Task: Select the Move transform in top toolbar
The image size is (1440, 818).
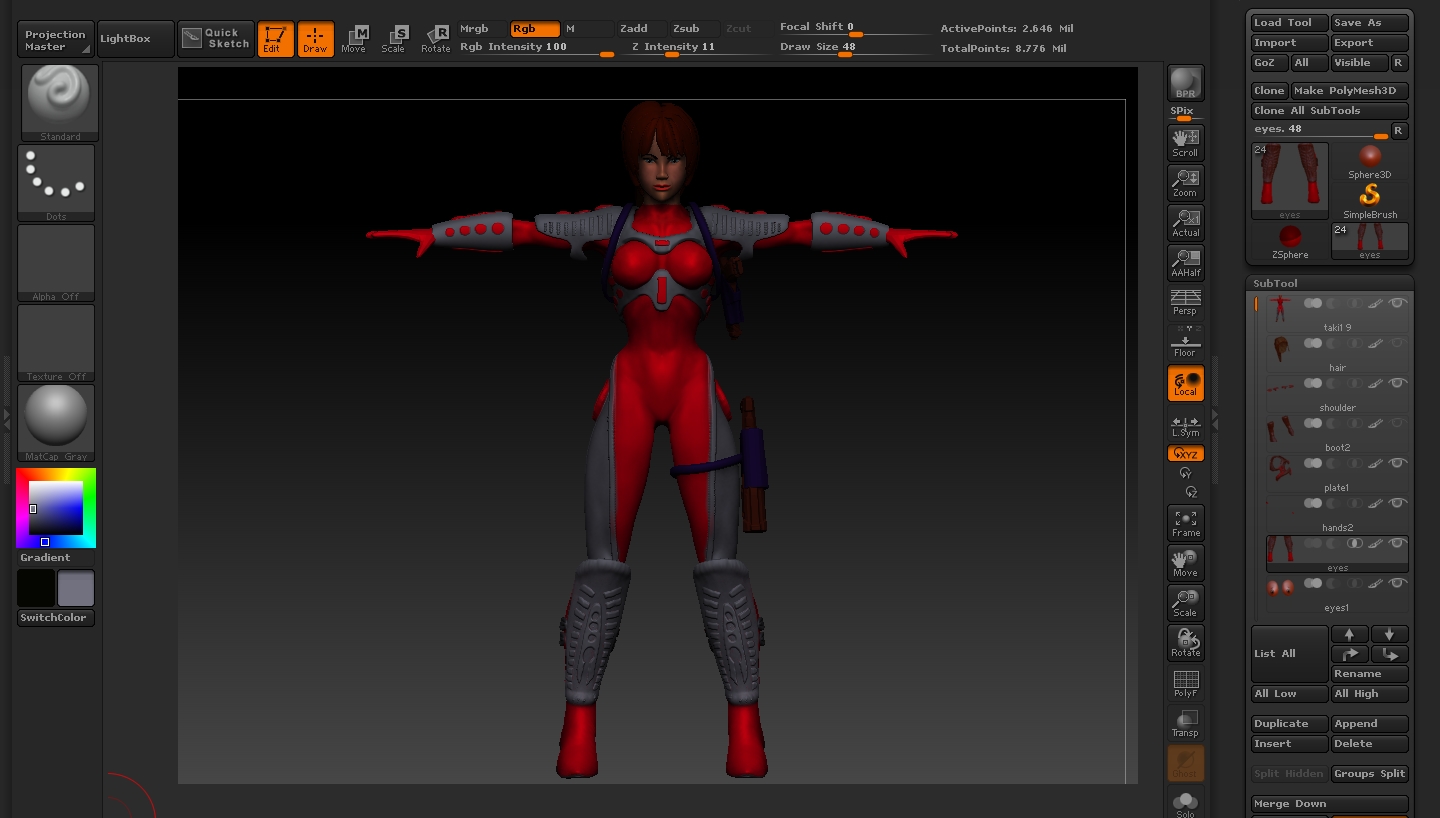Action: tap(354, 39)
